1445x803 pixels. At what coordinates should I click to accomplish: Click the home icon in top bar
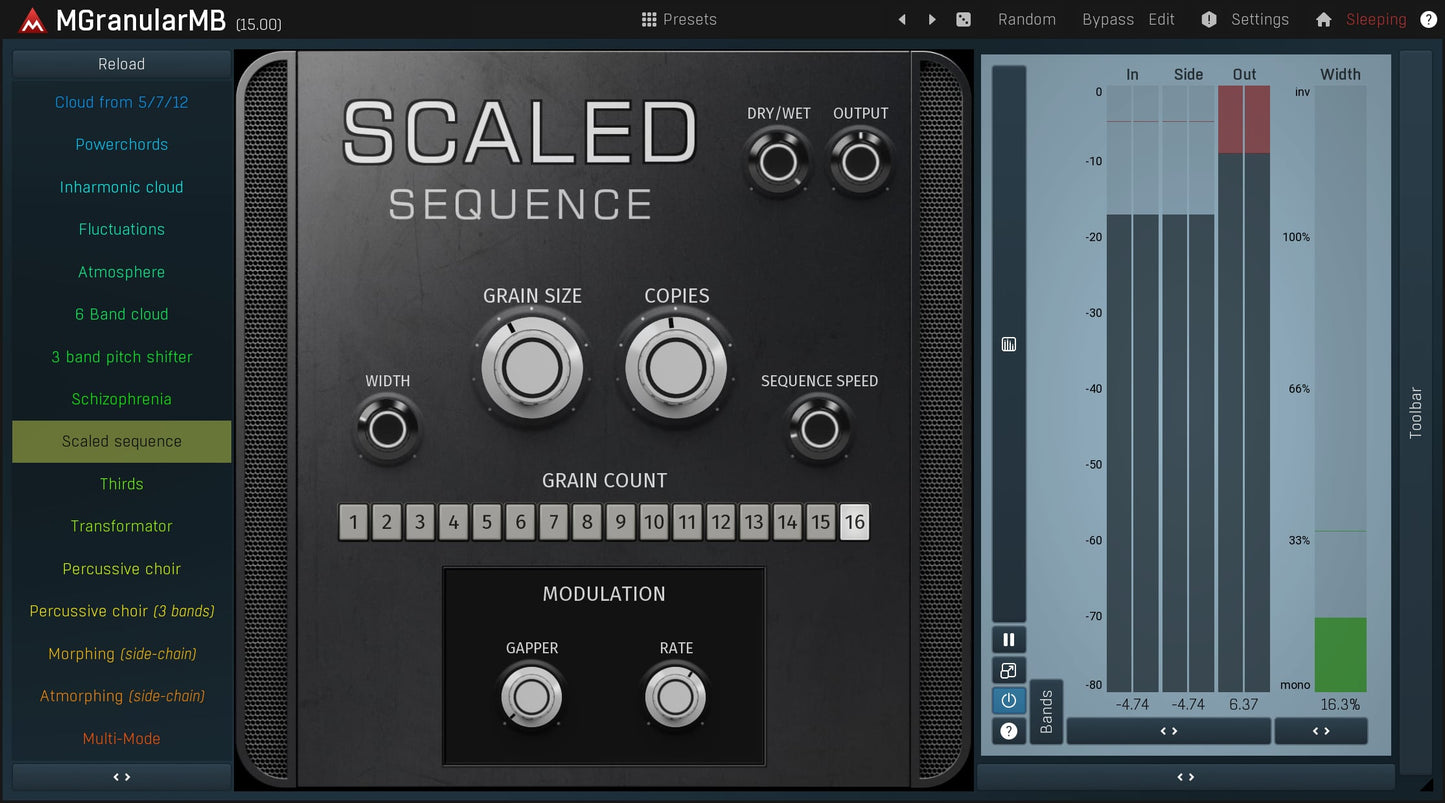click(1323, 19)
